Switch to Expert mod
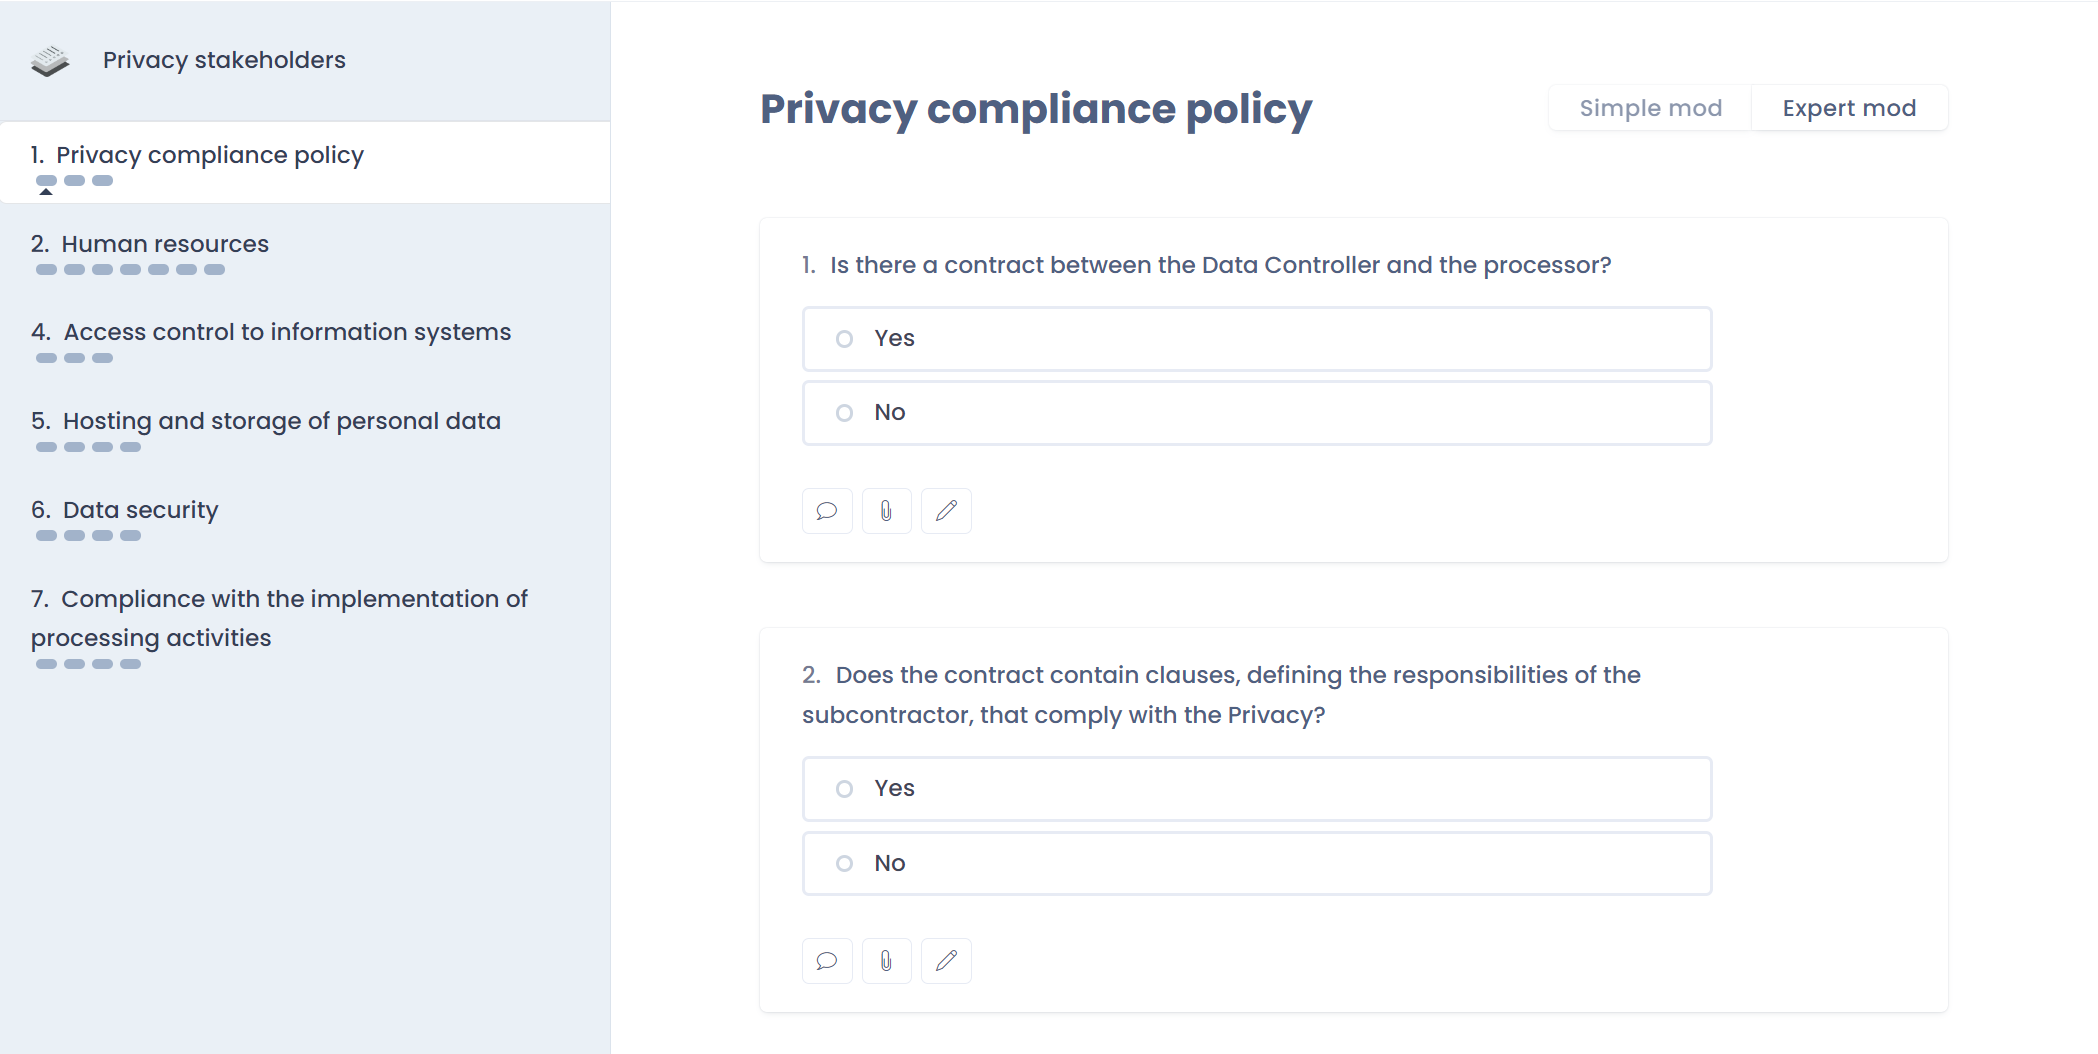Screen dimensions: 2098x1054 1849,107
